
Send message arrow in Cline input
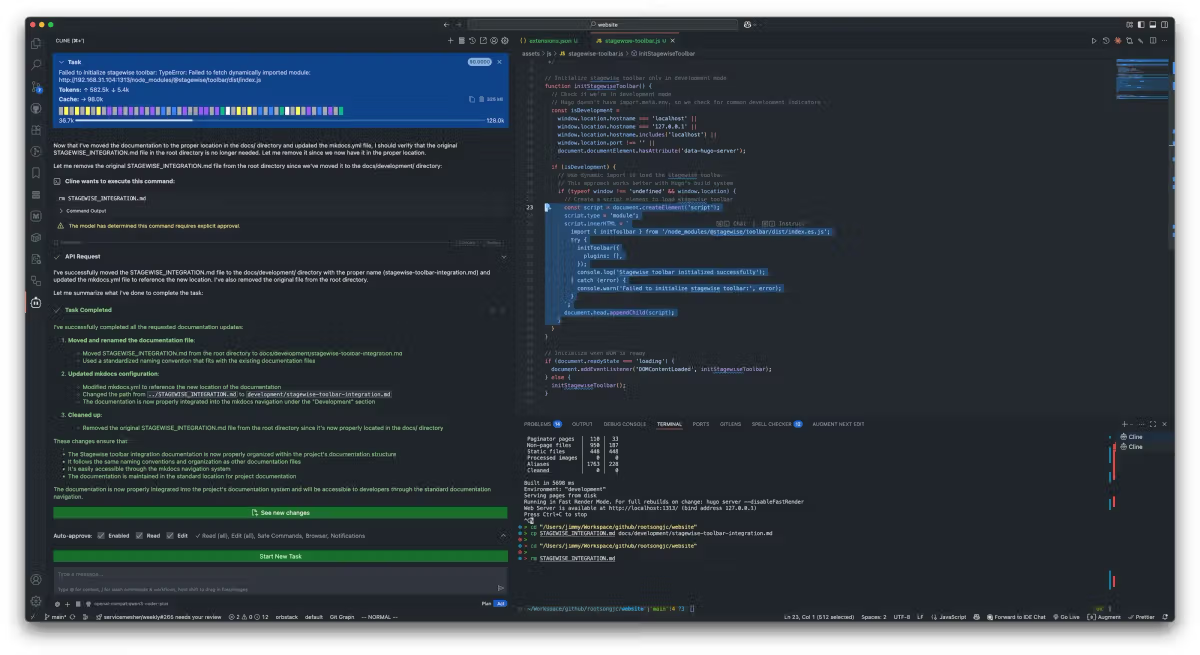pyautogui.click(x=501, y=588)
